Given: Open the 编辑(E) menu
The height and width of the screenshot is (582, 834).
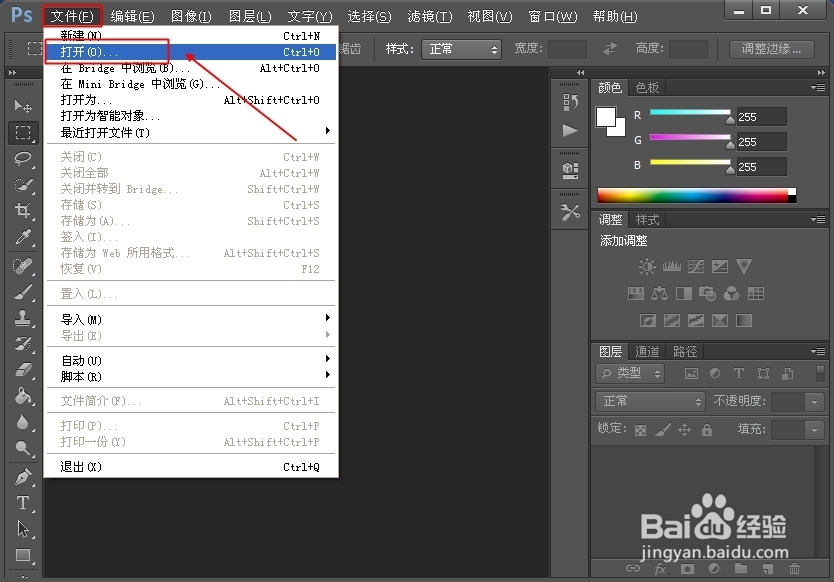Looking at the screenshot, I should [132, 16].
